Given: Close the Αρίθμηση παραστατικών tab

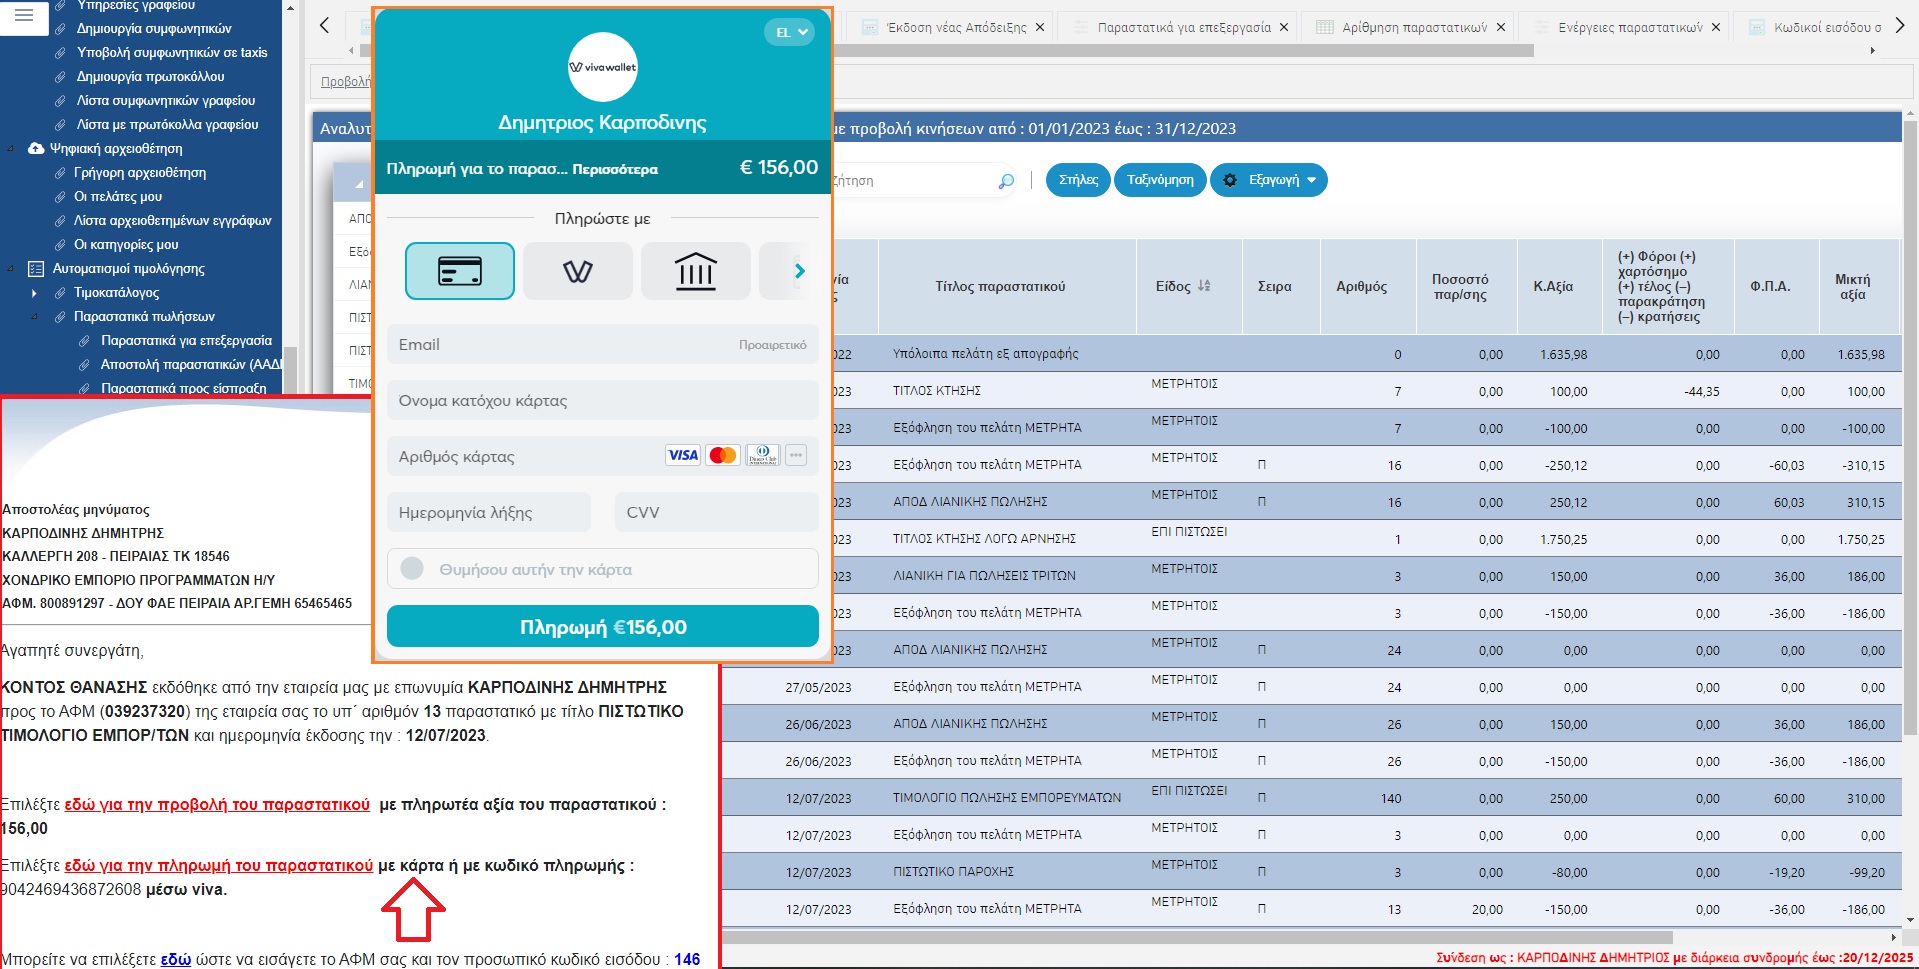Looking at the screenshot, I should 1501,27.
